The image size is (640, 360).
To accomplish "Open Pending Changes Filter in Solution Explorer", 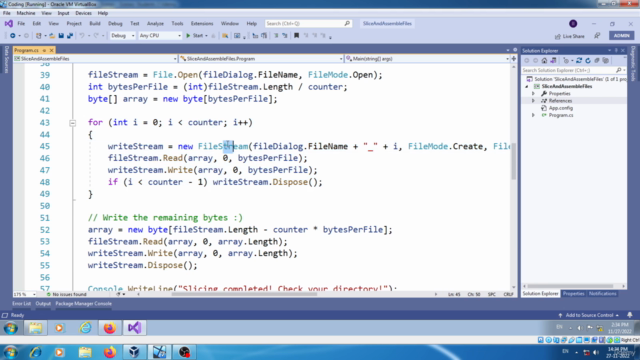I will pos(566,60).
